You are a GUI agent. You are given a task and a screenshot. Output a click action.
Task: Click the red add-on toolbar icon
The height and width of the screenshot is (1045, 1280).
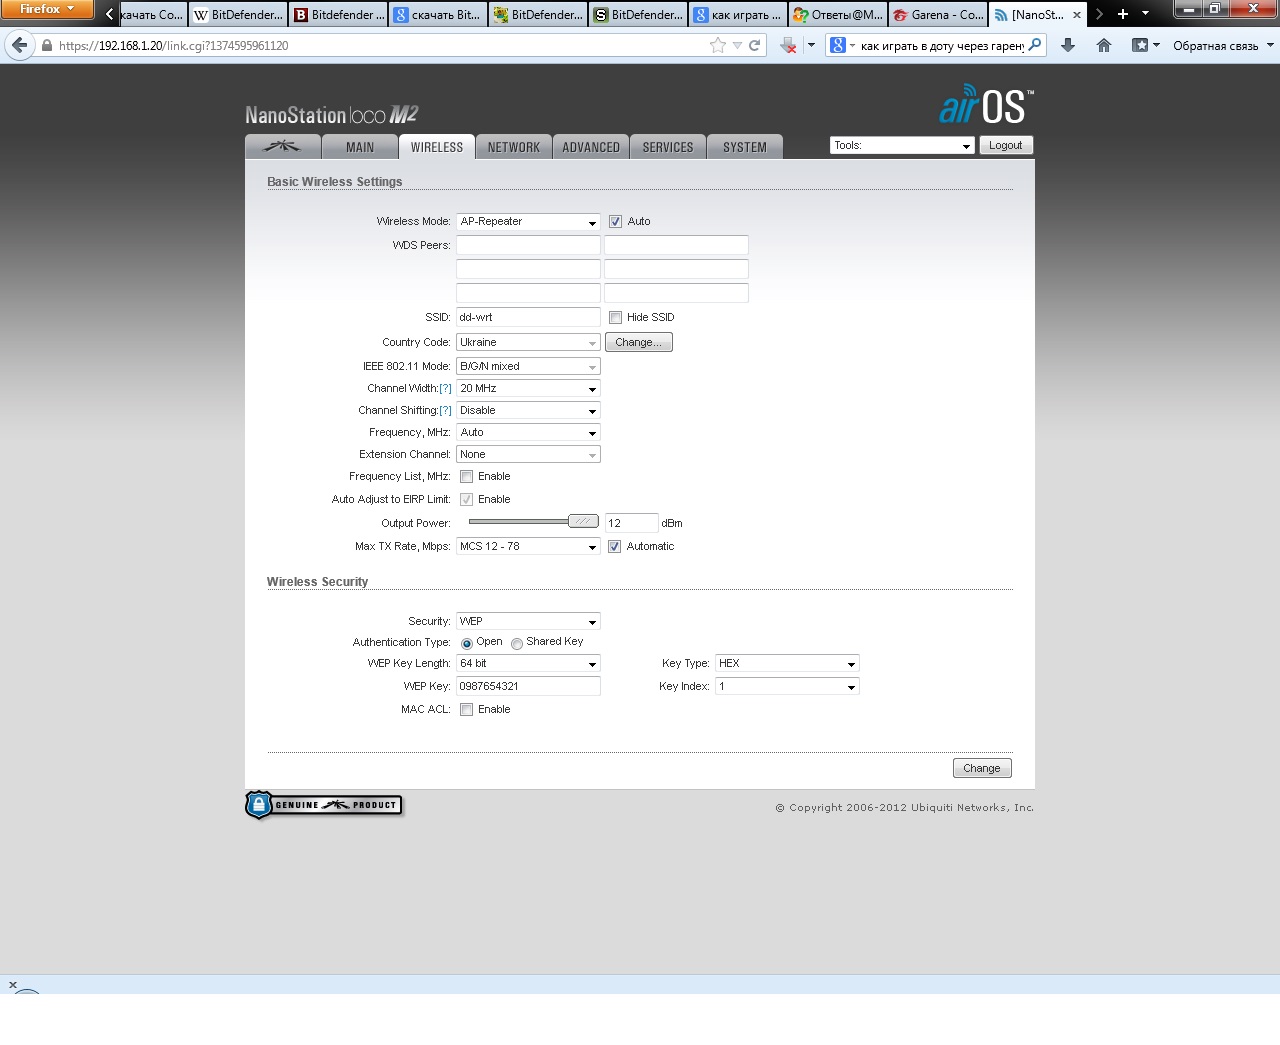tap(788, 45)
